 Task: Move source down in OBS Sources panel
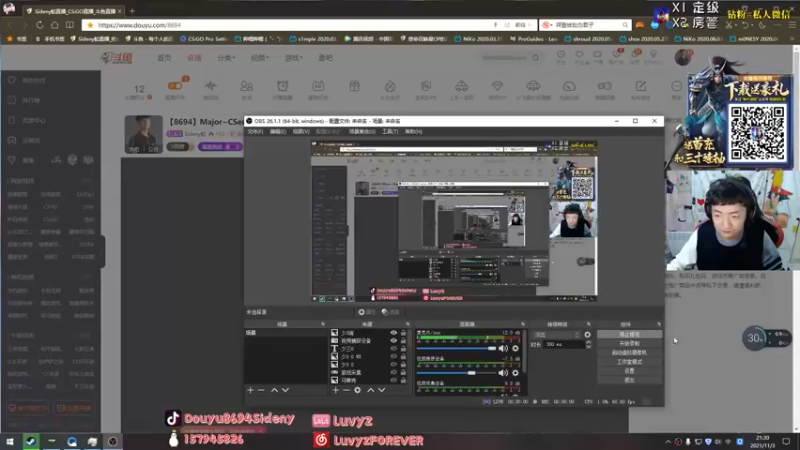point(382,390)
